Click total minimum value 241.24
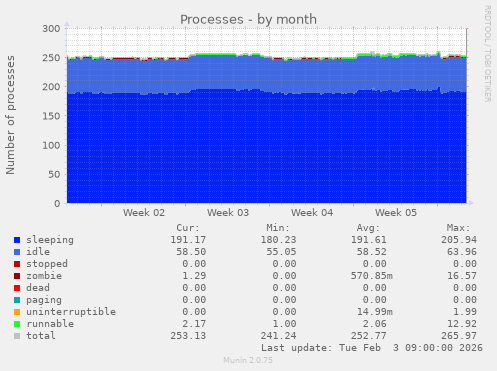Viewport: 497px width, 371px height. tap(278, 336)
